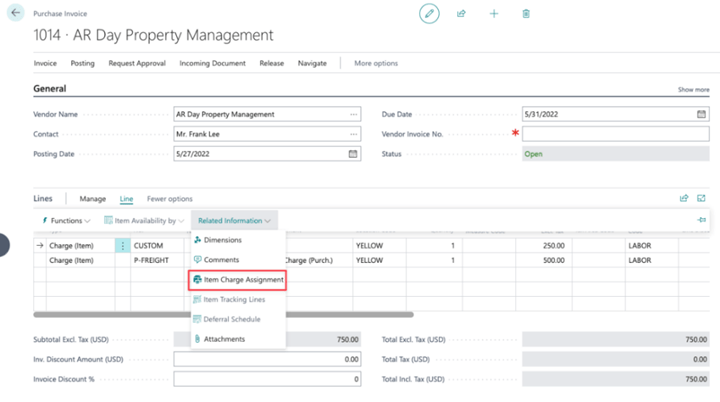Open the Posting menu tab
Viewport: 720px width, 402px height.
(x=82, y=63)
